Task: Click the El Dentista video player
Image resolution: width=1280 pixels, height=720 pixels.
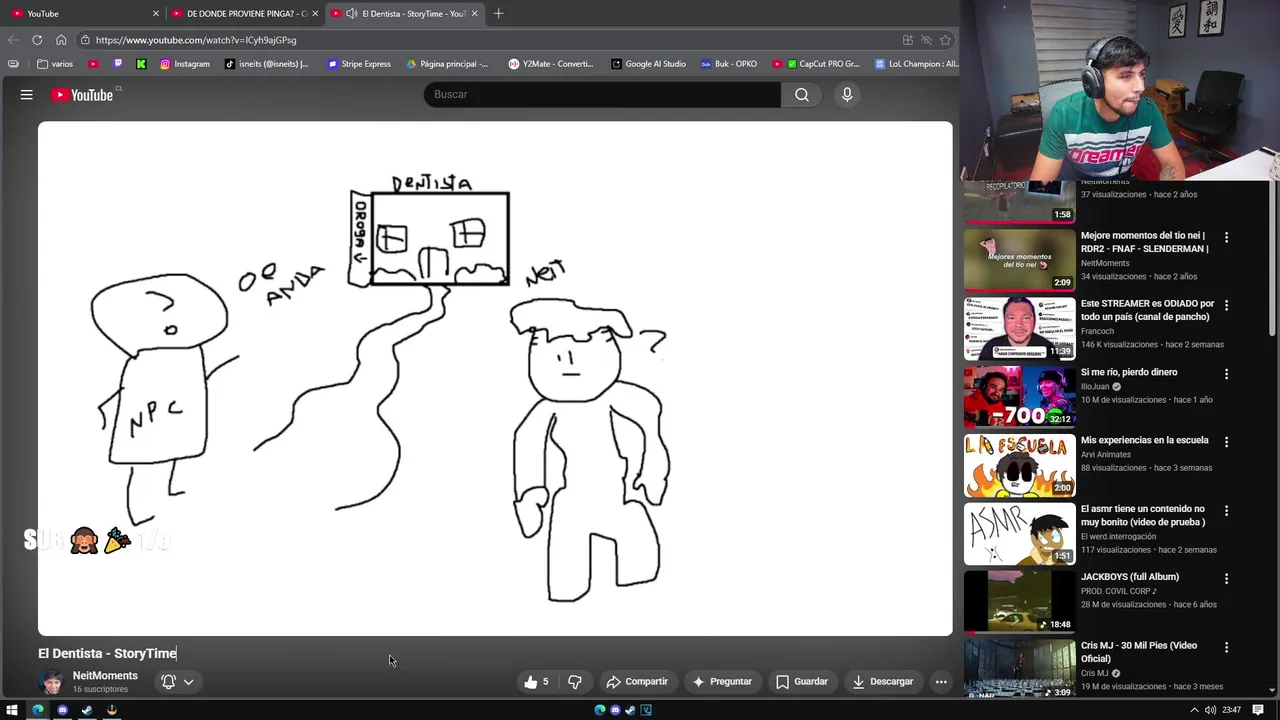Action: click(x=495, y=378)
